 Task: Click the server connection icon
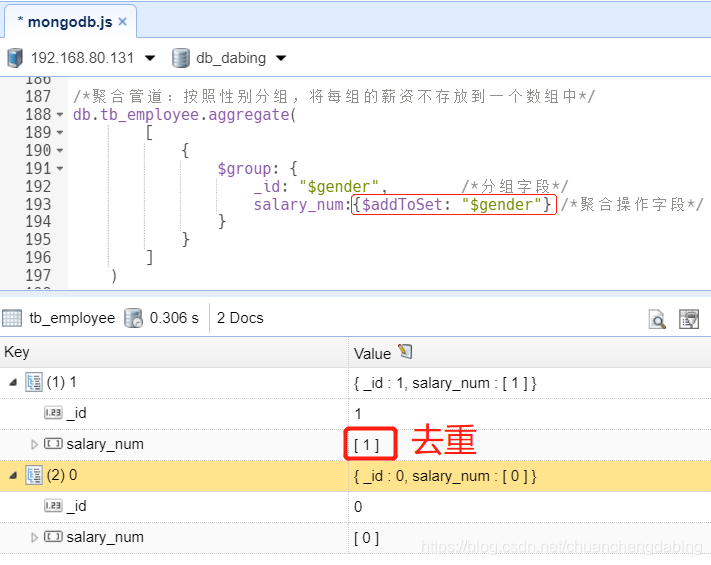(x=15, y=58)
